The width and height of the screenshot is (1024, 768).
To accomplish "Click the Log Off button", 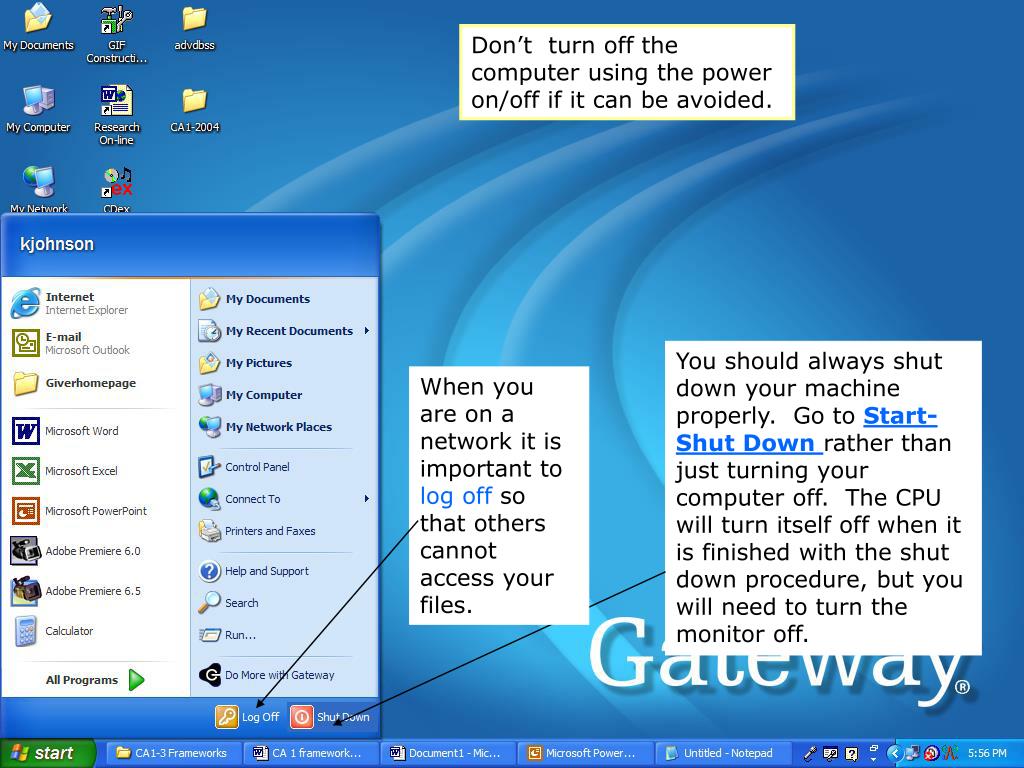I will click(x=248, y=716).
